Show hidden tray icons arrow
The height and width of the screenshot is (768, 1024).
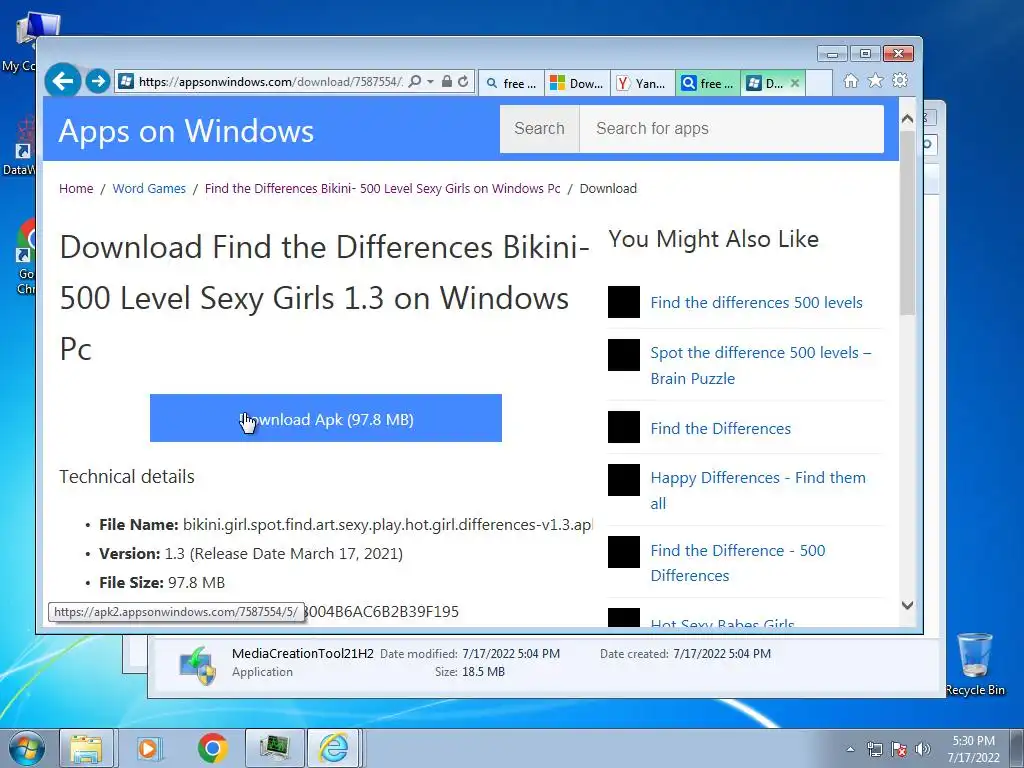tap(850, 749)
